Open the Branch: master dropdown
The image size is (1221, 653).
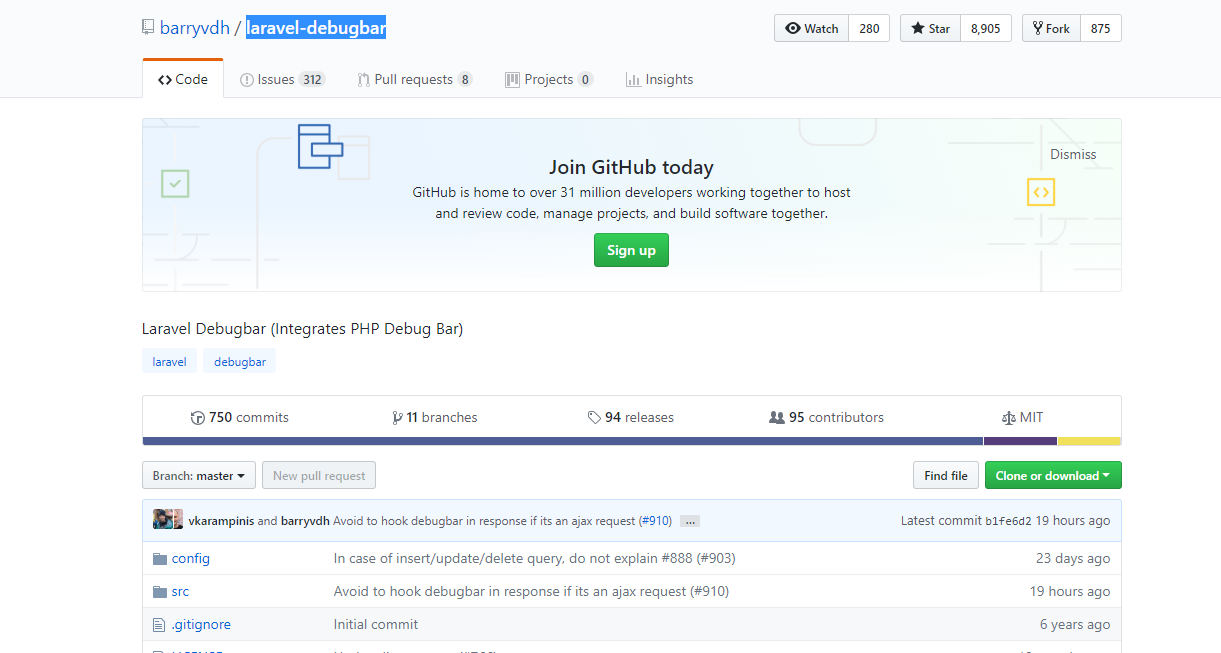(199, 476)
